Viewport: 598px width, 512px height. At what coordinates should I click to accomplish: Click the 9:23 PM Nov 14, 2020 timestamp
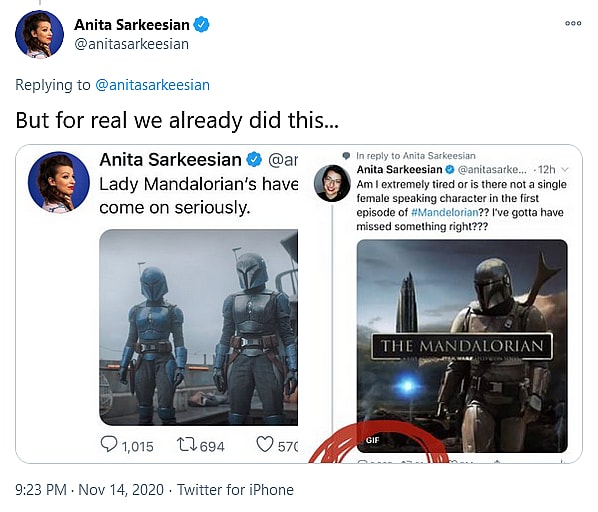90,490
